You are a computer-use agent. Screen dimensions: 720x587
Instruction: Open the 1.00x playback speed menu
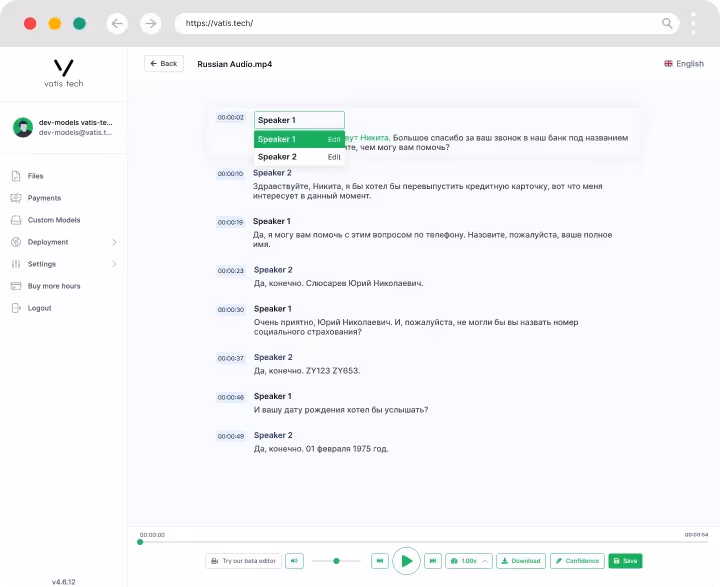[469, 561]
